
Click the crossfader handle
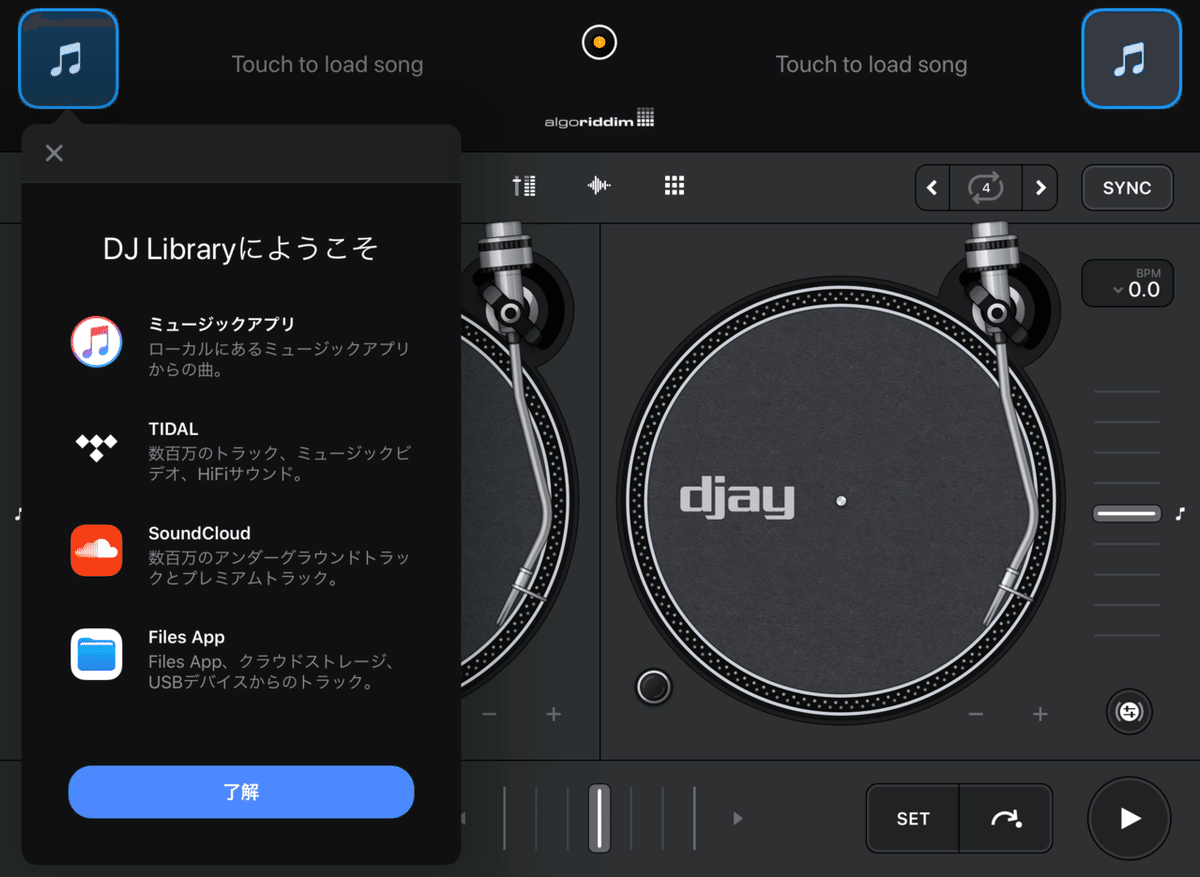pos(599,818)
